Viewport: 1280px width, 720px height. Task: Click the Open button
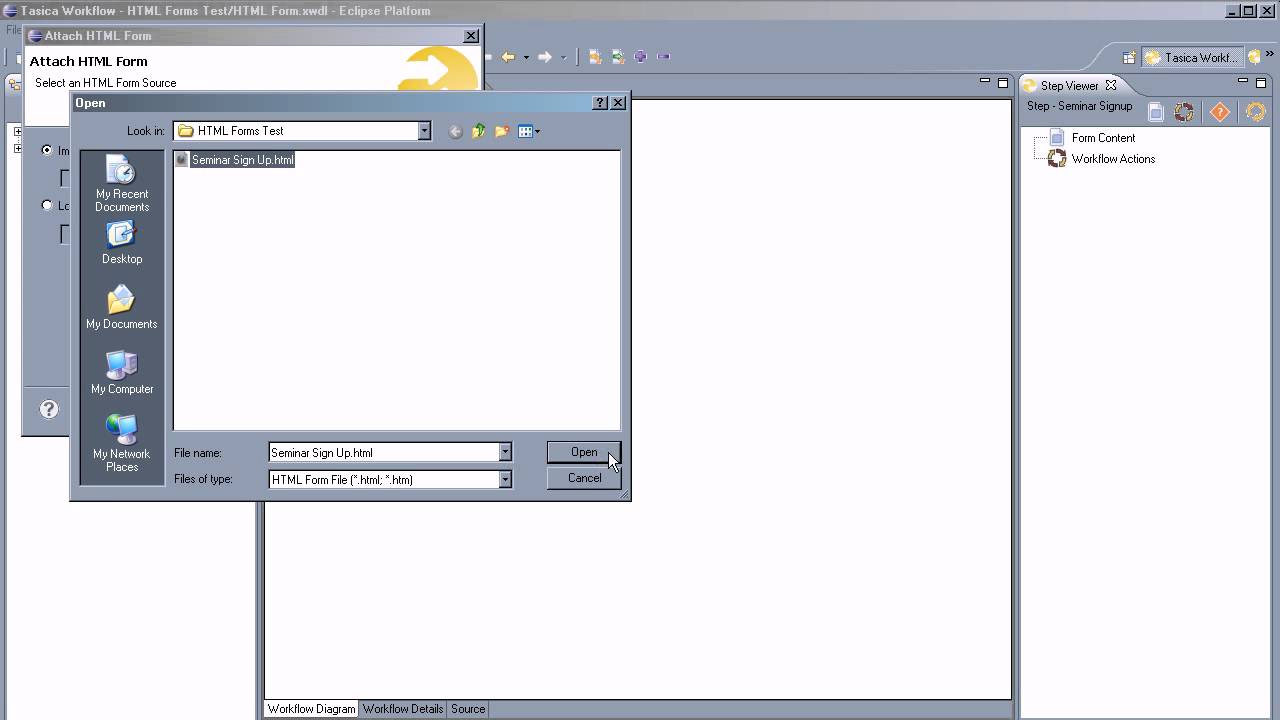584,452
